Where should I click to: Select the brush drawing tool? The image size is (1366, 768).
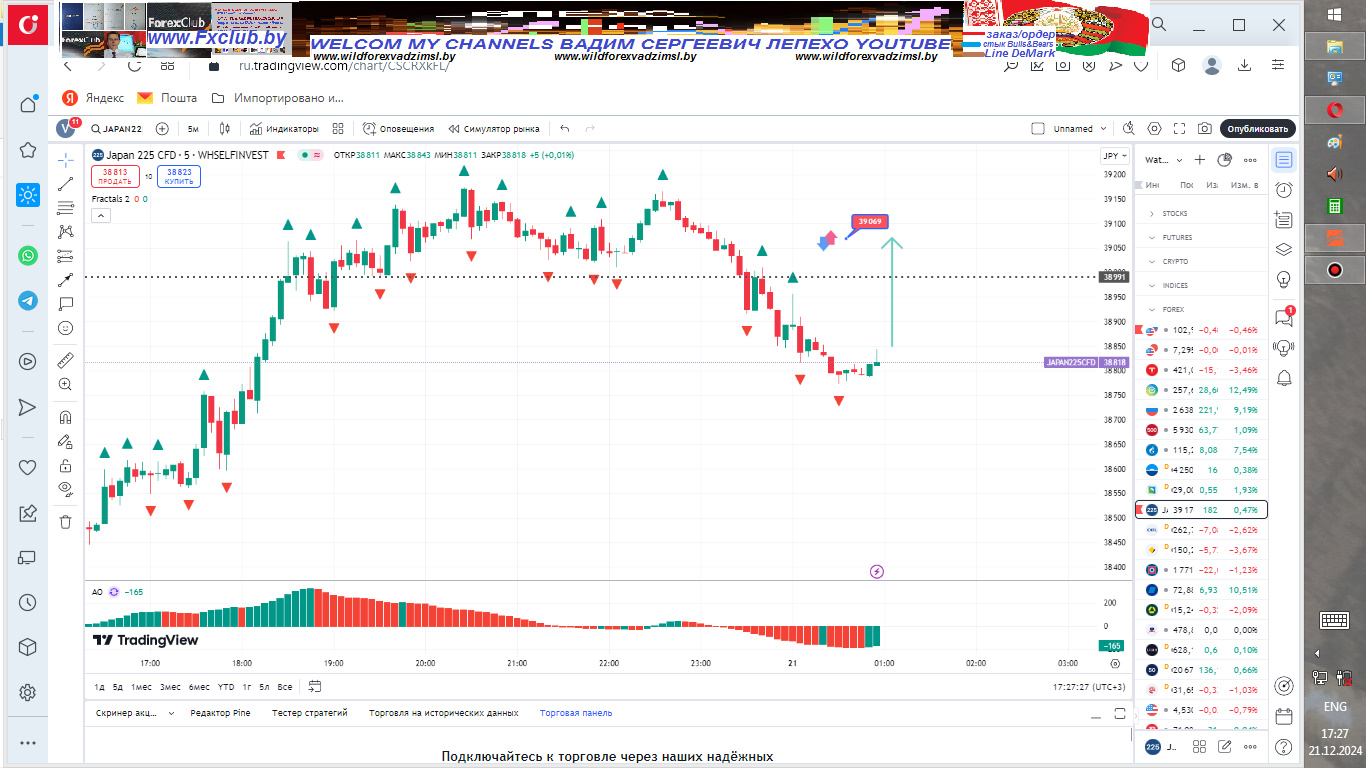pyautogui.click(x=65, y=280)
